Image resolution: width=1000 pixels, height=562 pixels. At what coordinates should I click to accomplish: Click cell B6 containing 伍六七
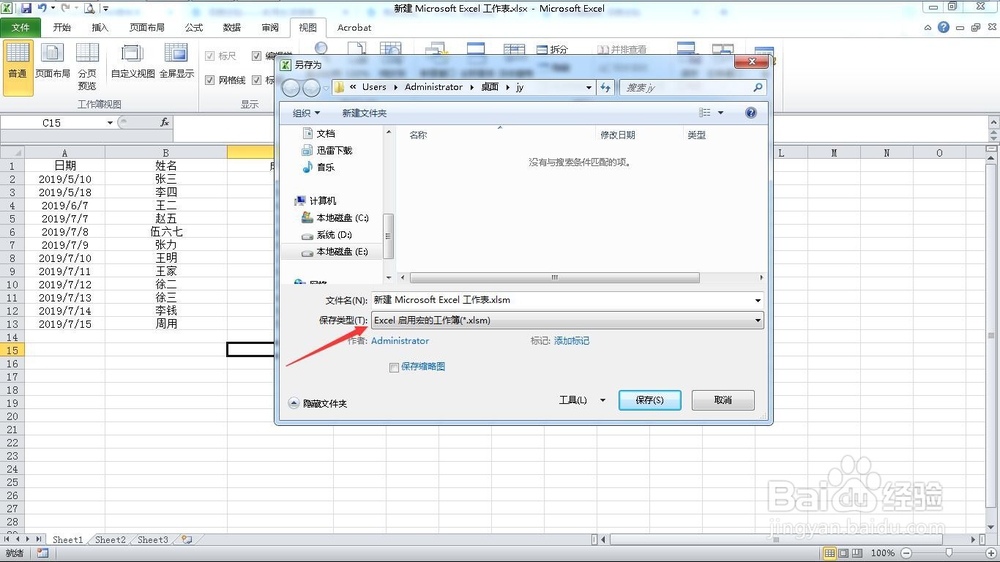tap(166, 232)
